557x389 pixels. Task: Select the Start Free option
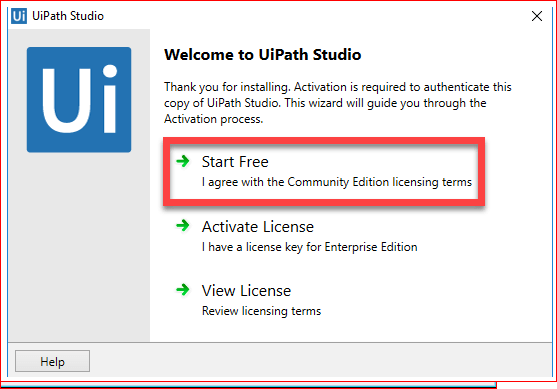324,171
